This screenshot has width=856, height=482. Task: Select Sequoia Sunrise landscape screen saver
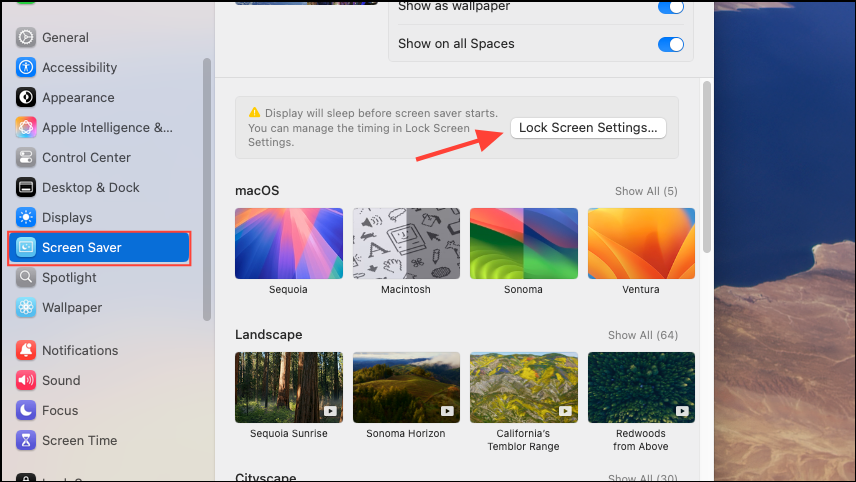pyautogui.click(x=289, y=388)
